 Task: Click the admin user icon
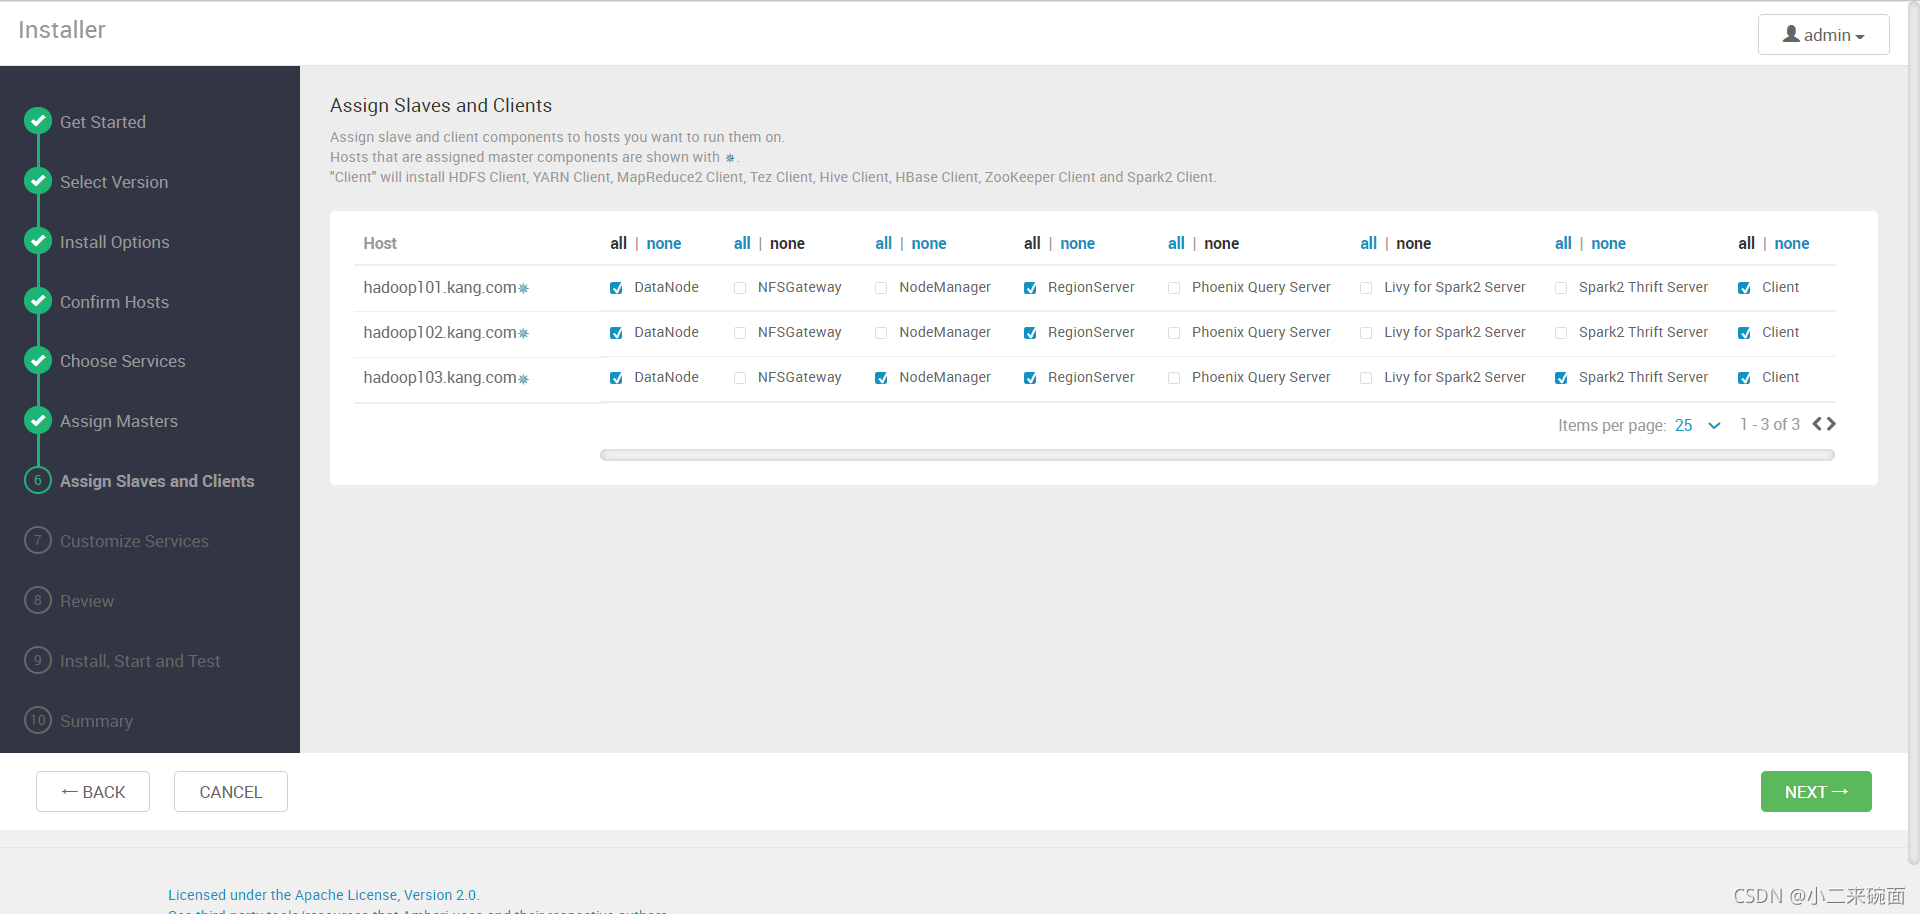tap(1791, 34)
